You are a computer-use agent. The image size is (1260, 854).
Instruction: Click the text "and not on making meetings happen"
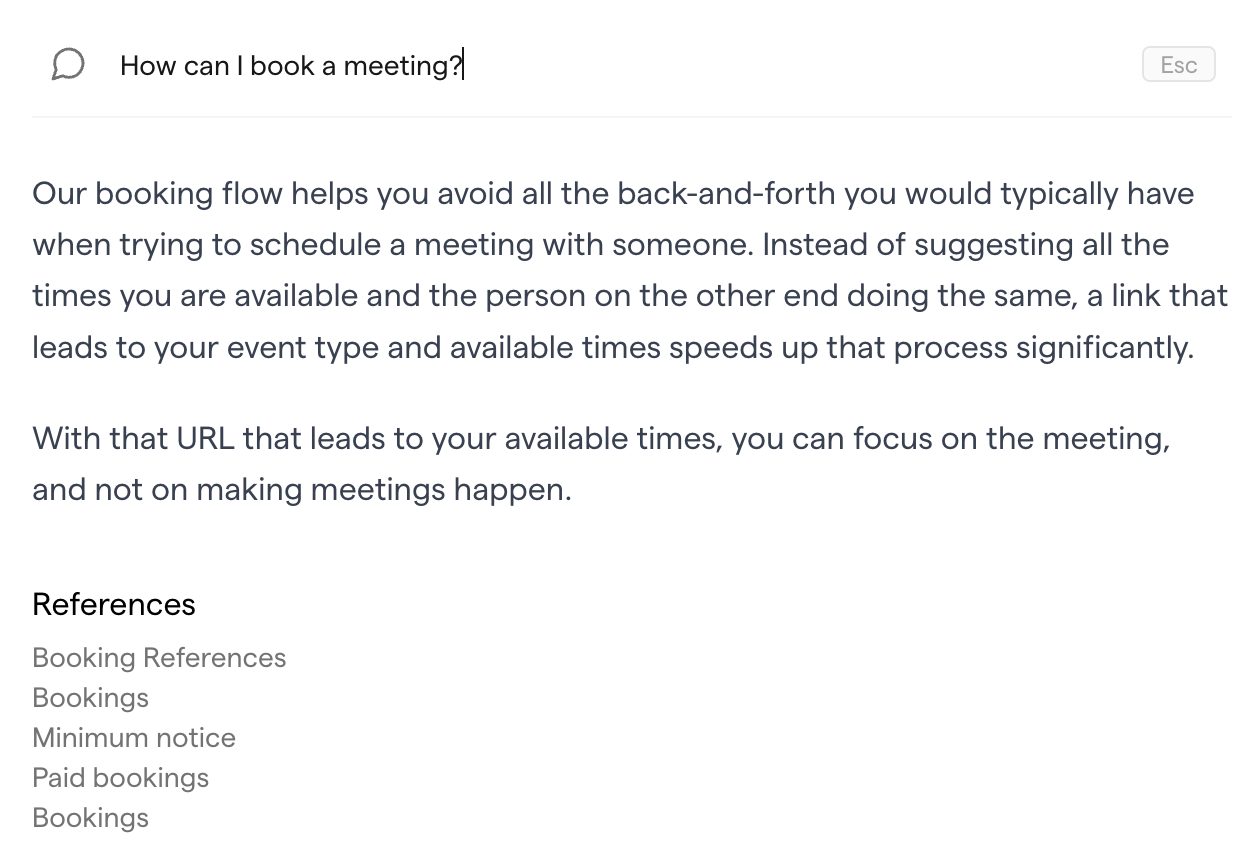(x=301, y=490)
